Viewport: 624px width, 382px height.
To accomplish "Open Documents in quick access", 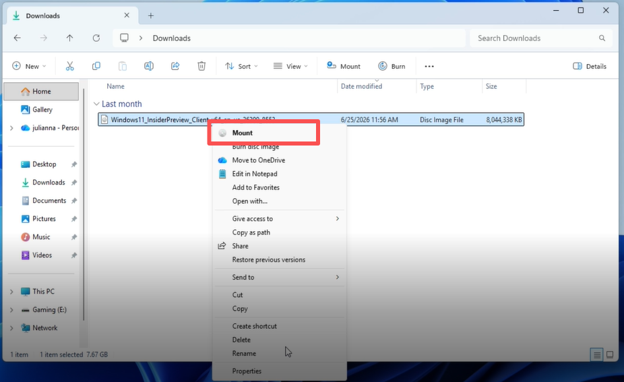I will click(x=41, y=201).
